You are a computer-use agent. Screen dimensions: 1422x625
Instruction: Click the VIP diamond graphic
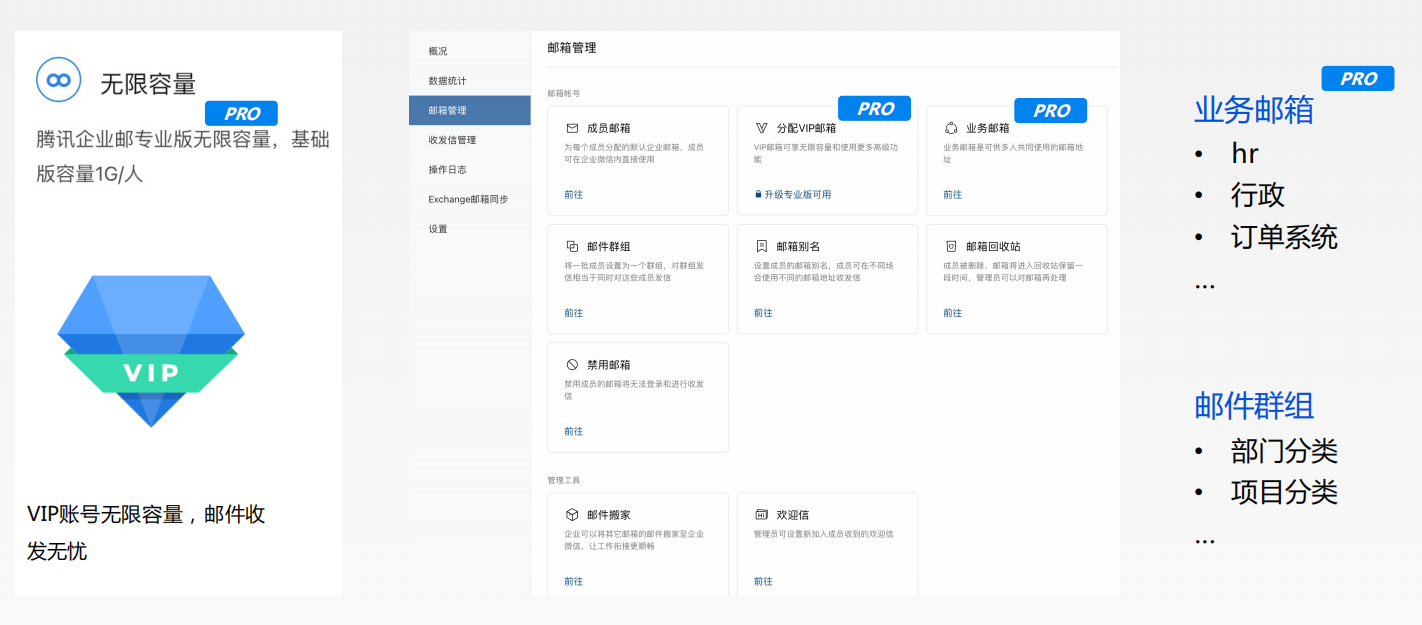coord(151,351)
